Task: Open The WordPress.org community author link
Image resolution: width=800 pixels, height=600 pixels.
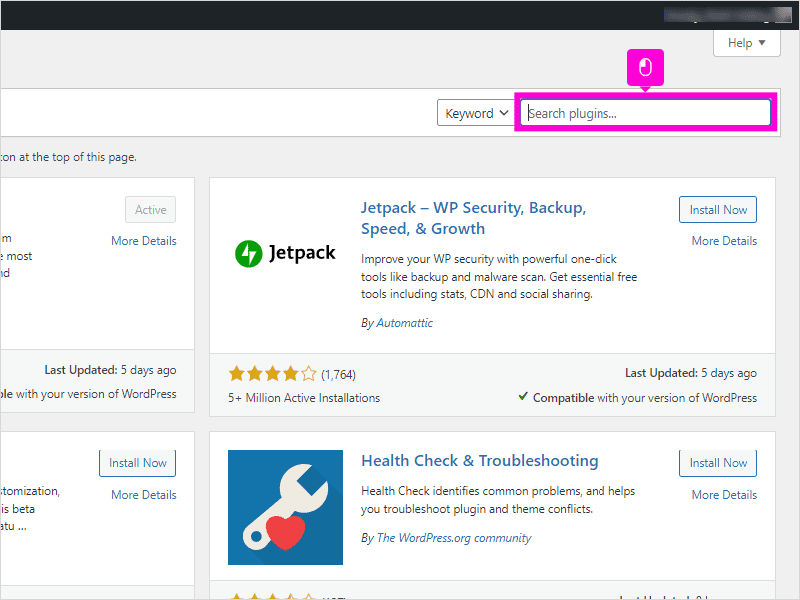Action: [454, 538]
